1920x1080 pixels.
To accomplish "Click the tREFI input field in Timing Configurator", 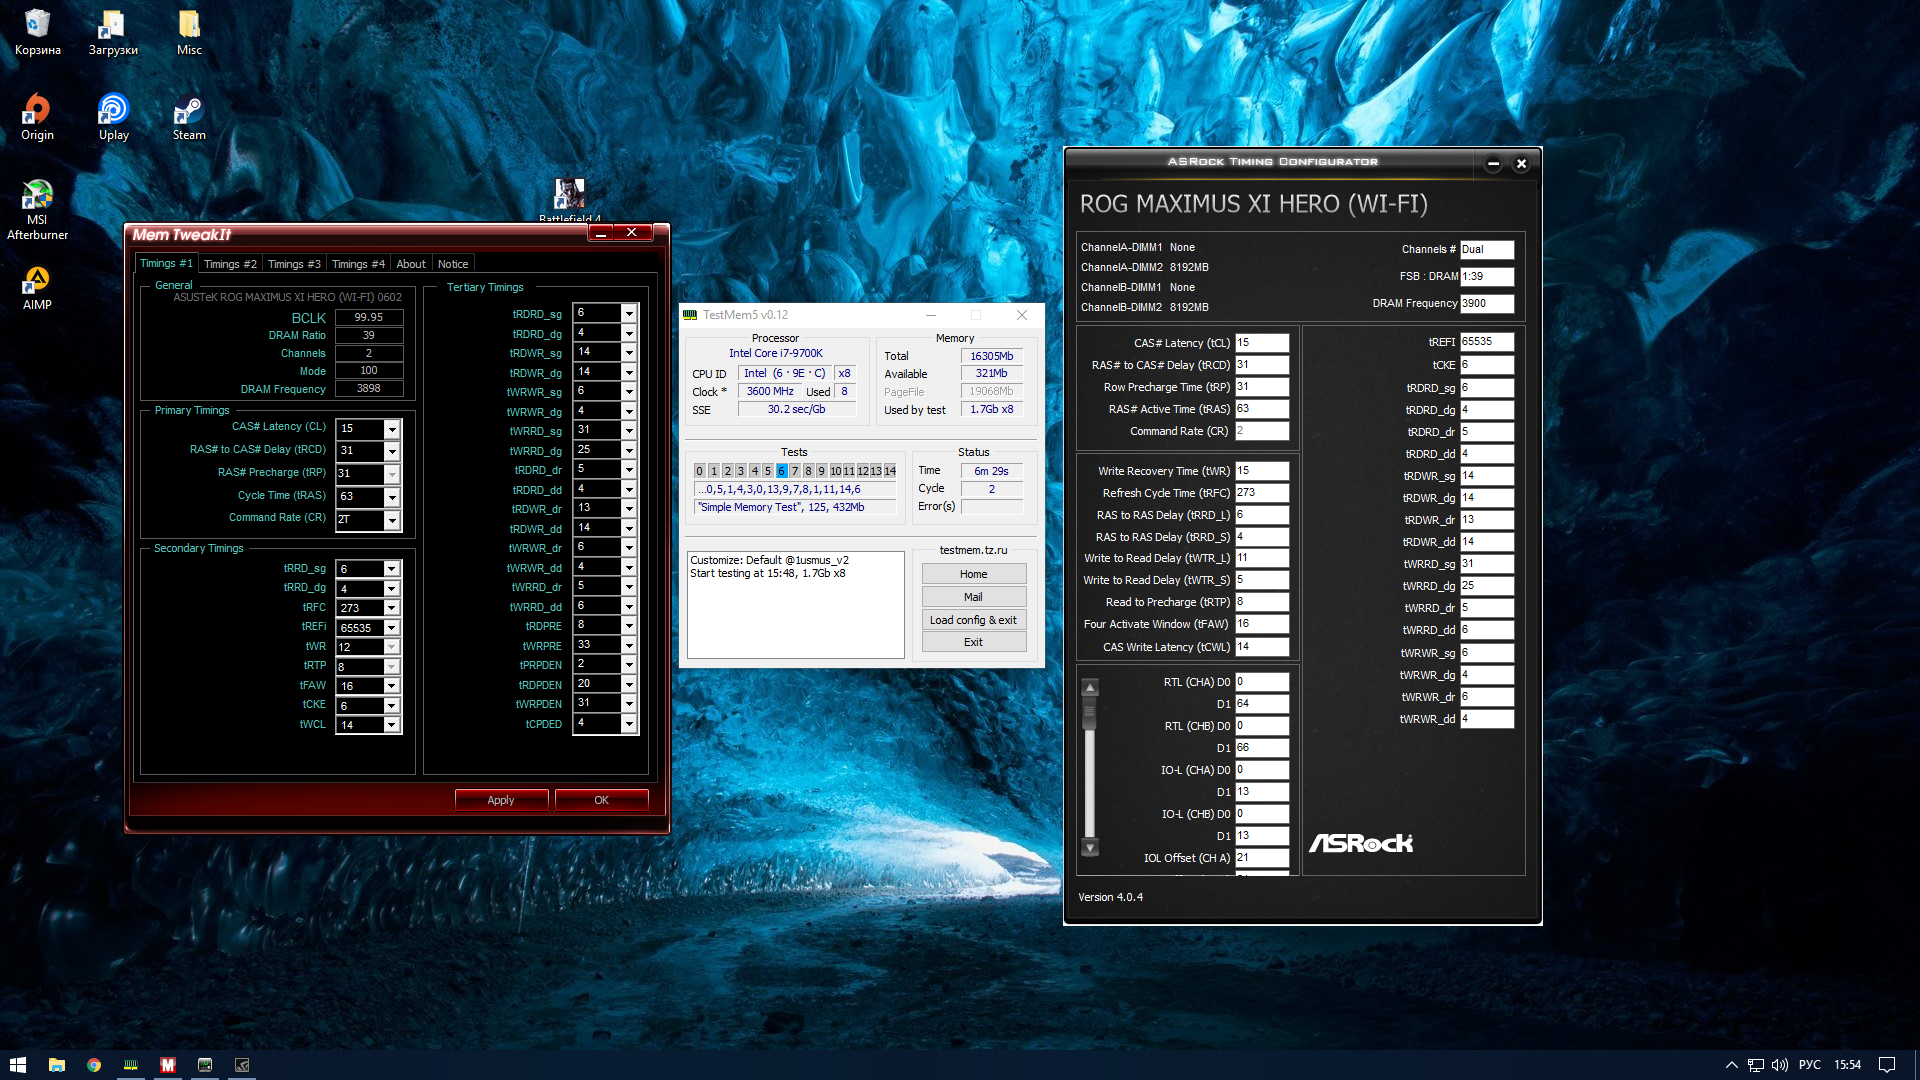I will [1486, 342].
